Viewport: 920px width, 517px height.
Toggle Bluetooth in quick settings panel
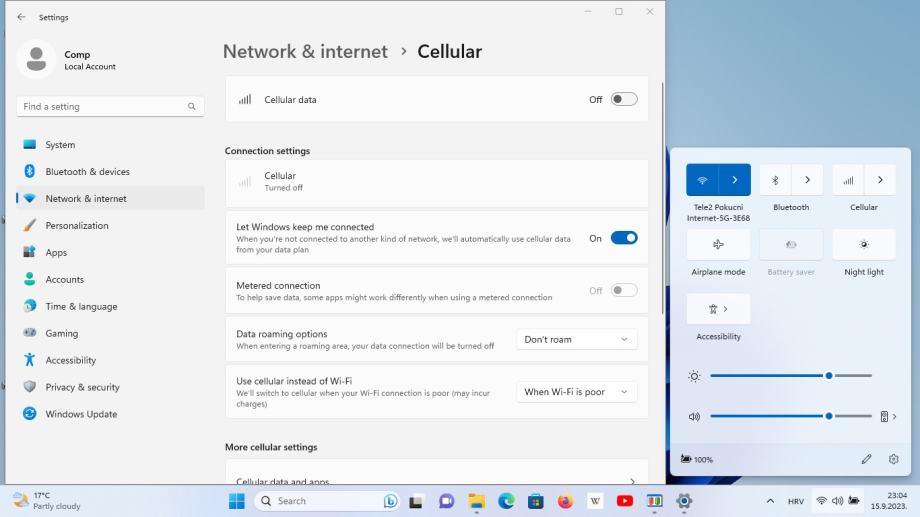coord(775,180)
